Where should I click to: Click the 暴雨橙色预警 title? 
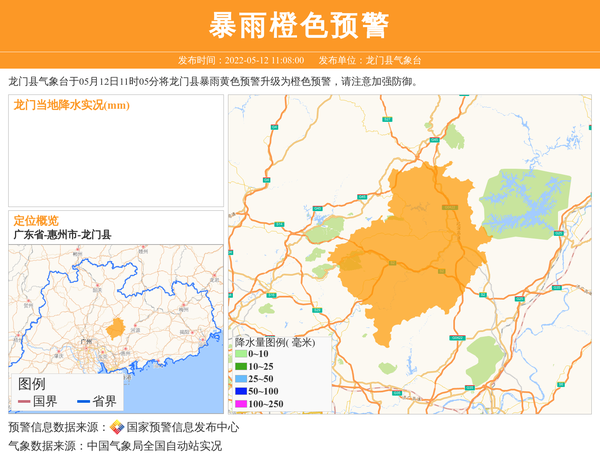coord(299,25)
